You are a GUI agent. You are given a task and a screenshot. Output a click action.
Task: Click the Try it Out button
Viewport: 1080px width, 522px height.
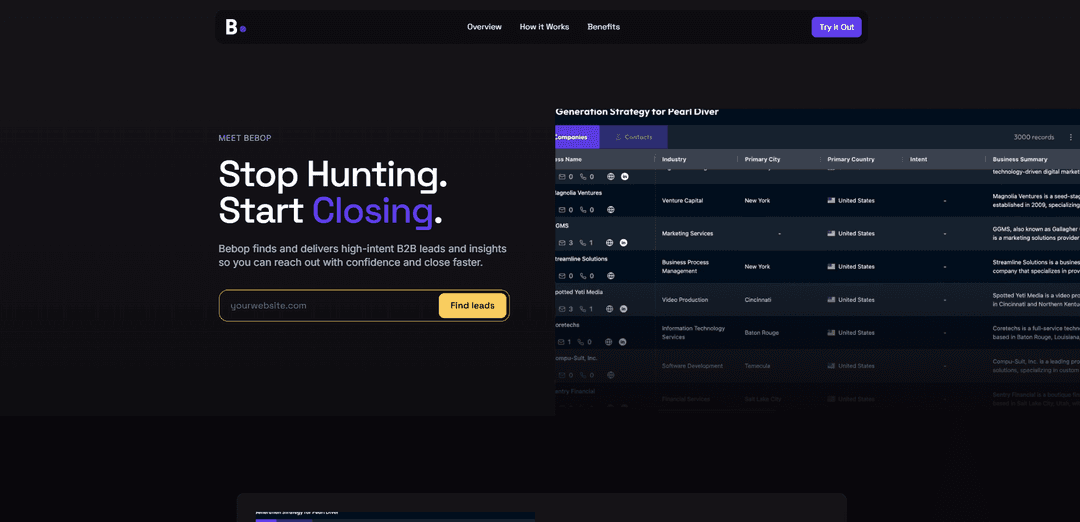click(836, 27)
